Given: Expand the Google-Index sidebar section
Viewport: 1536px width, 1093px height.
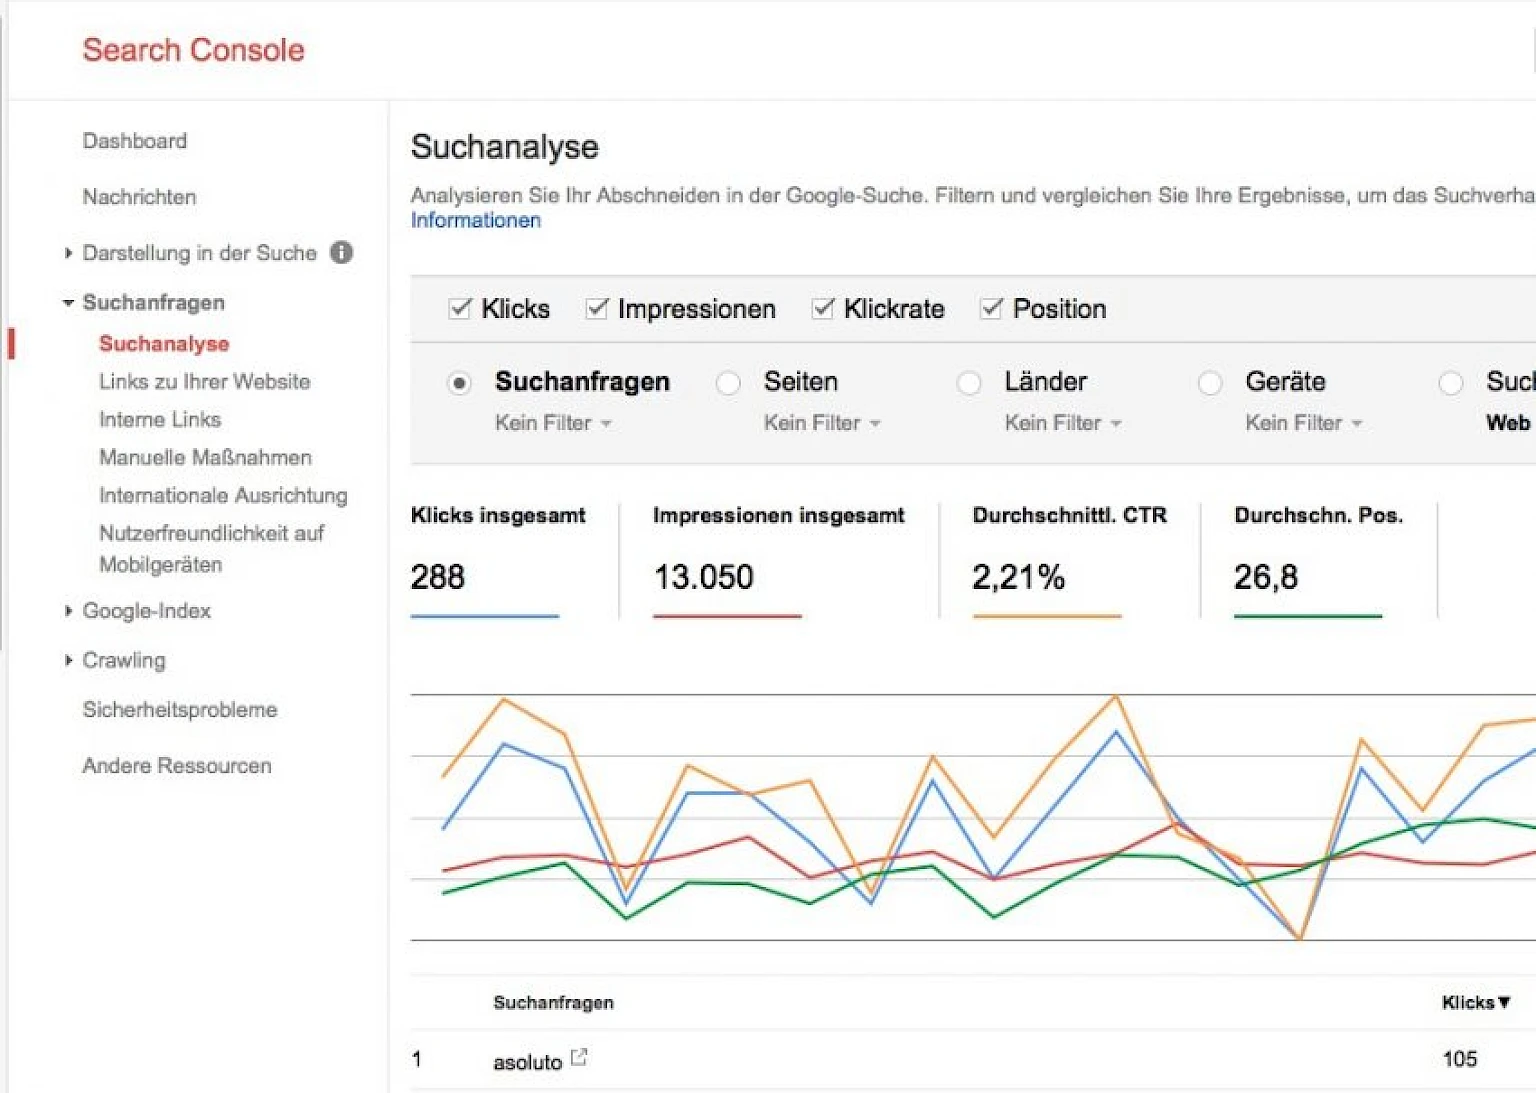Looking at the screenshot, I should pos(68,610).
